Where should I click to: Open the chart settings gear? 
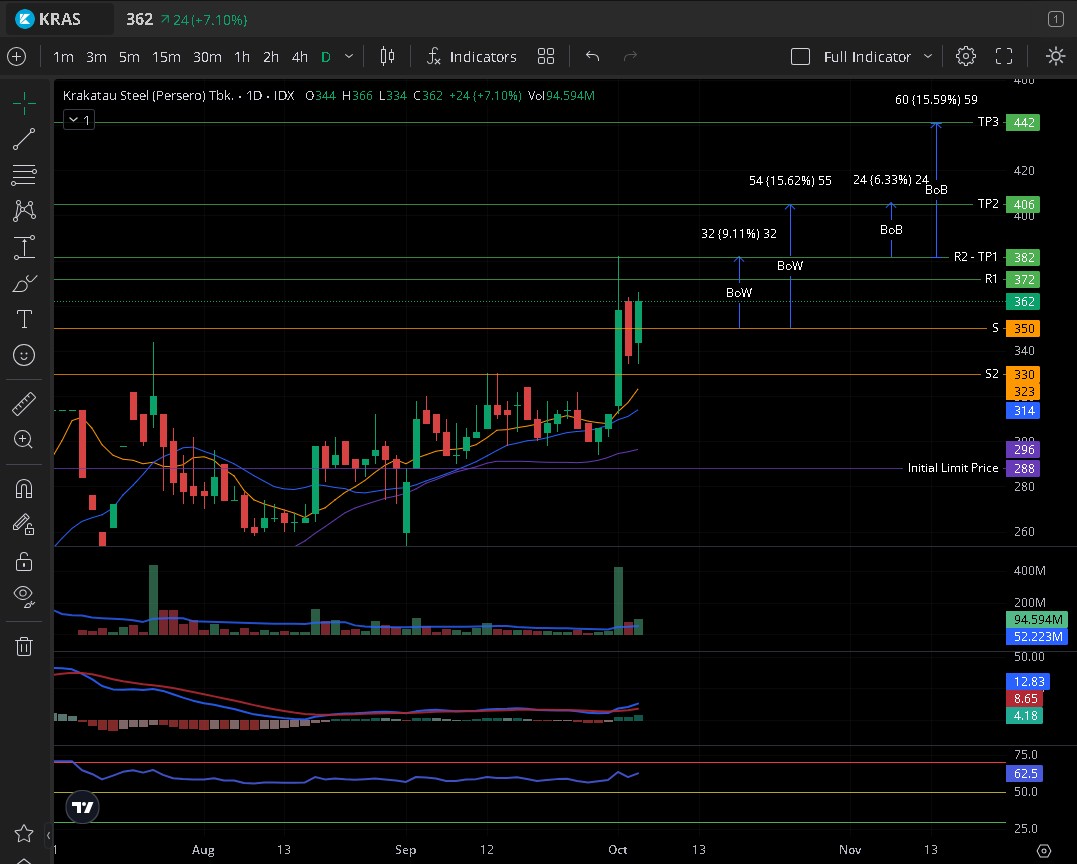coord(965,57)
